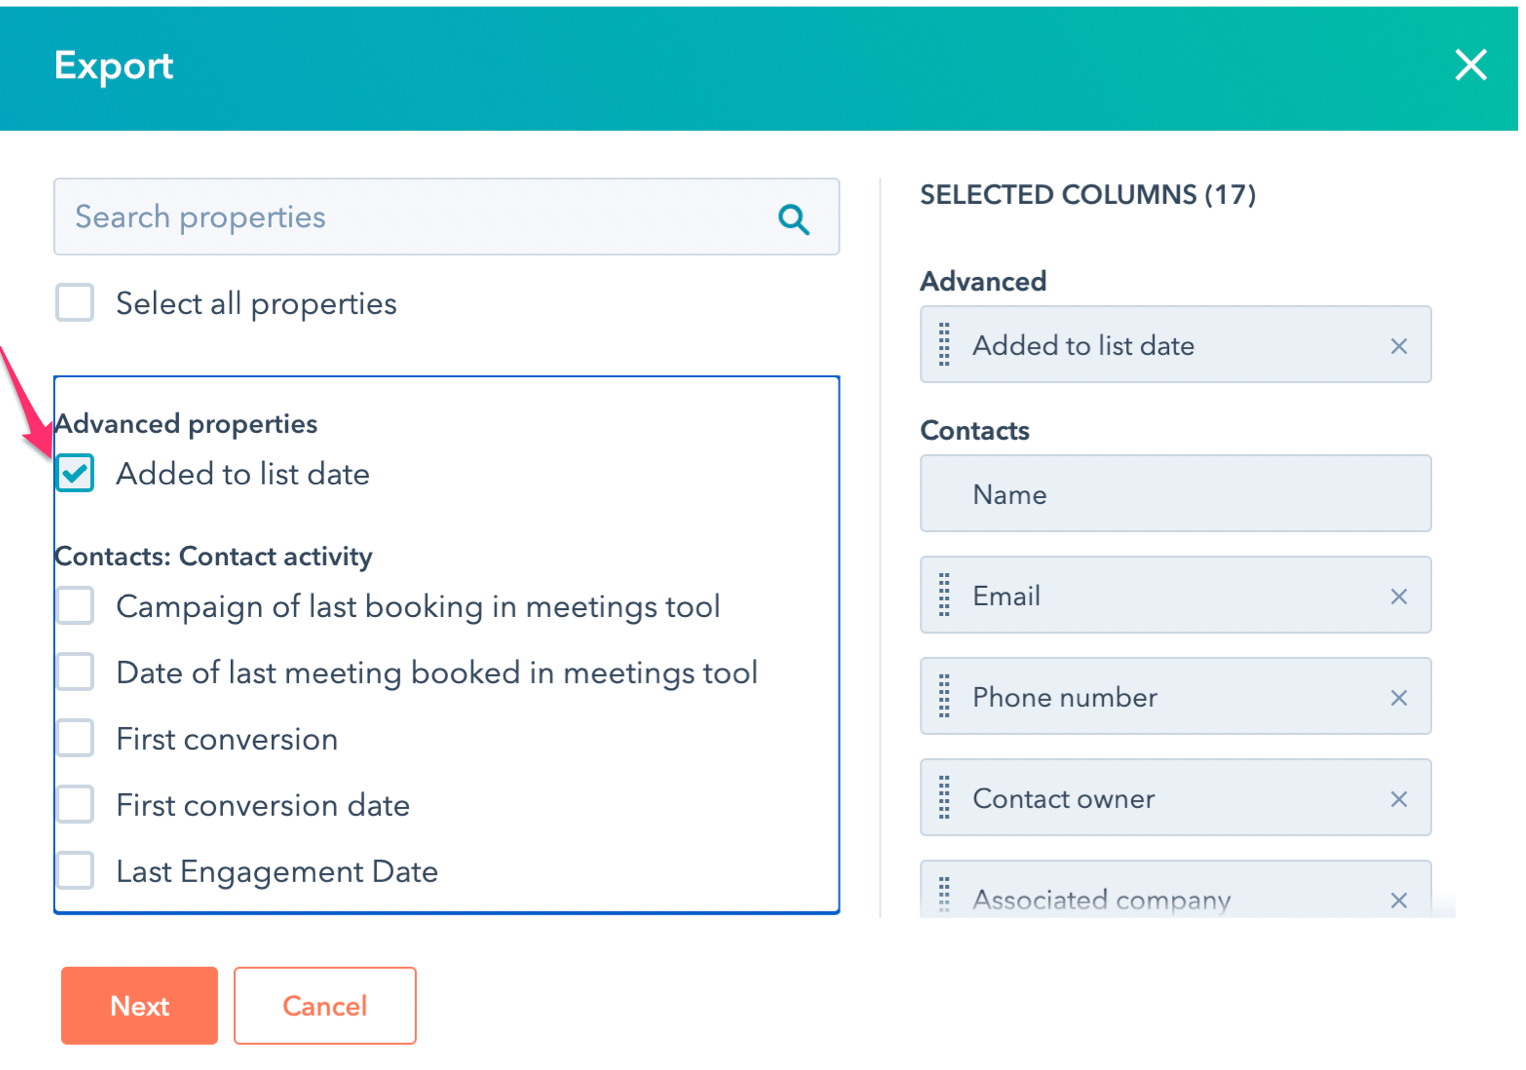
Task: Click drag handle on Added to list date
Action: point(944,345)
